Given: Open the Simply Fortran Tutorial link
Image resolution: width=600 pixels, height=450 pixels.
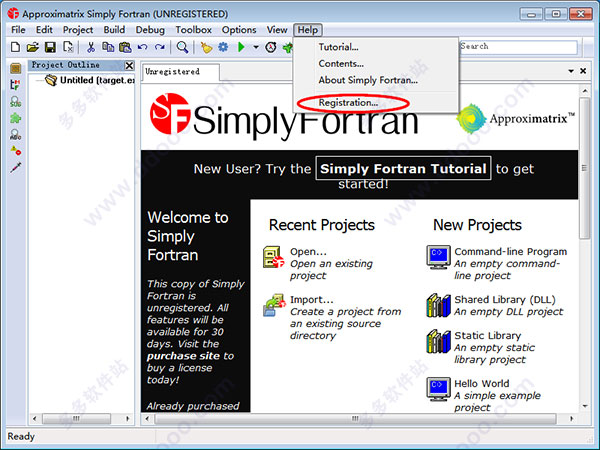Looking at the screenshot, I should click(403, 168).
